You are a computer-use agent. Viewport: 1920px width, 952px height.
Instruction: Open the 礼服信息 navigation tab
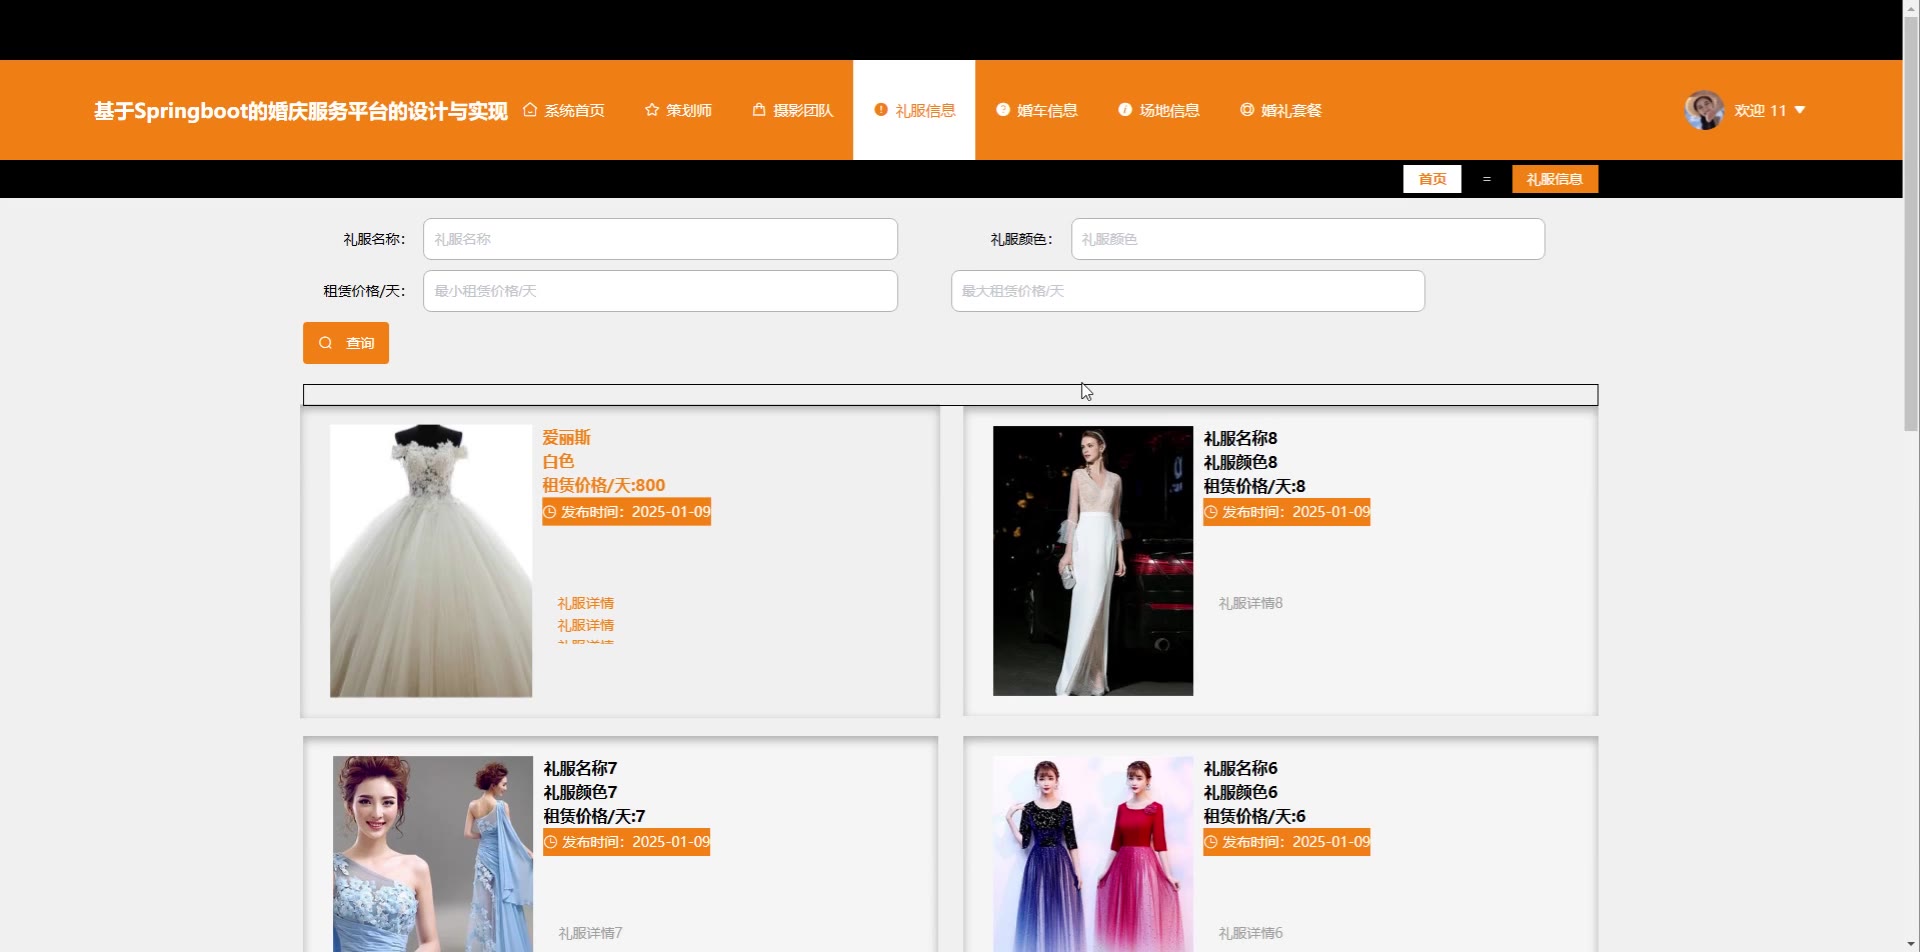coord(914,110)
